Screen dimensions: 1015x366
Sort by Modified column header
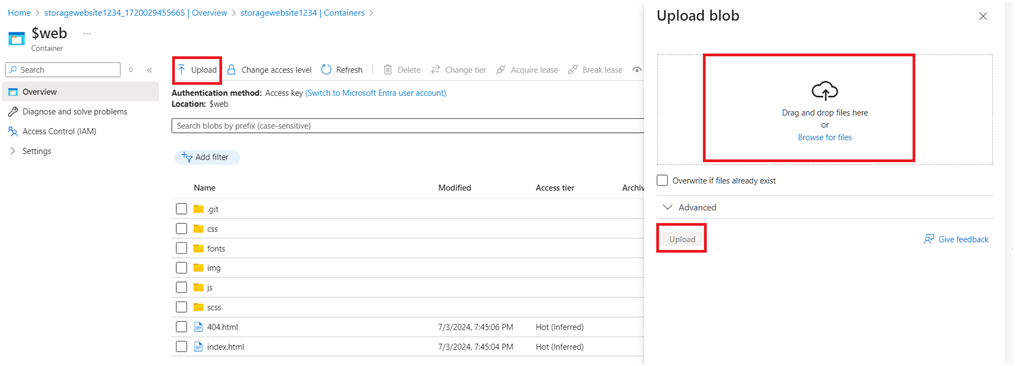[x=454, y=188]
